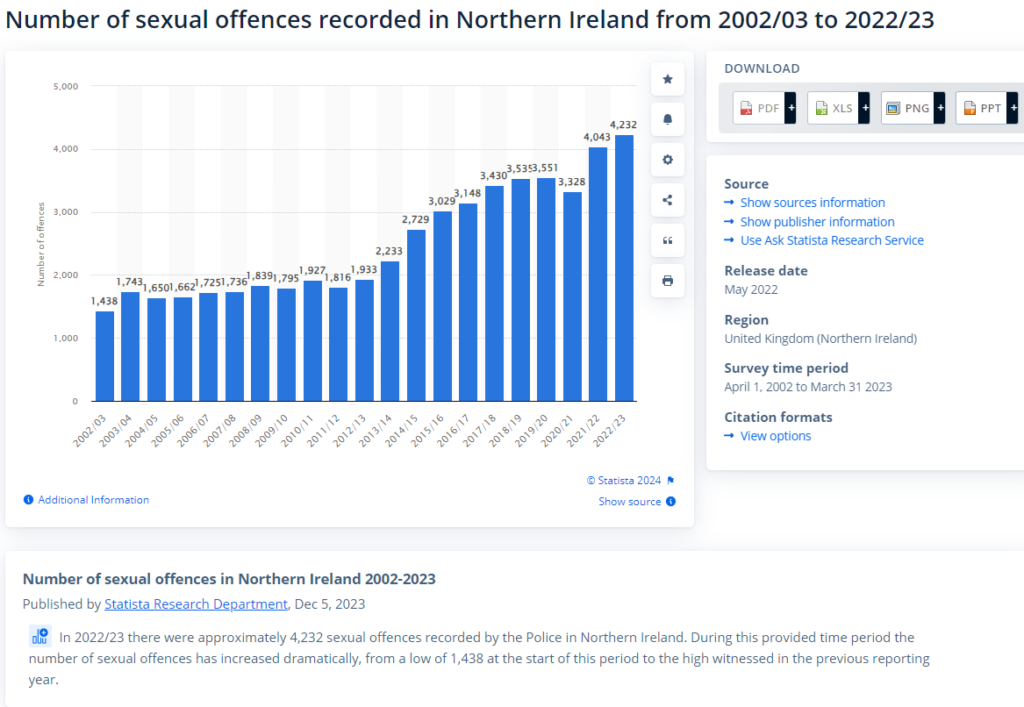
Task: View citation format options
Action: click(775, 436)
